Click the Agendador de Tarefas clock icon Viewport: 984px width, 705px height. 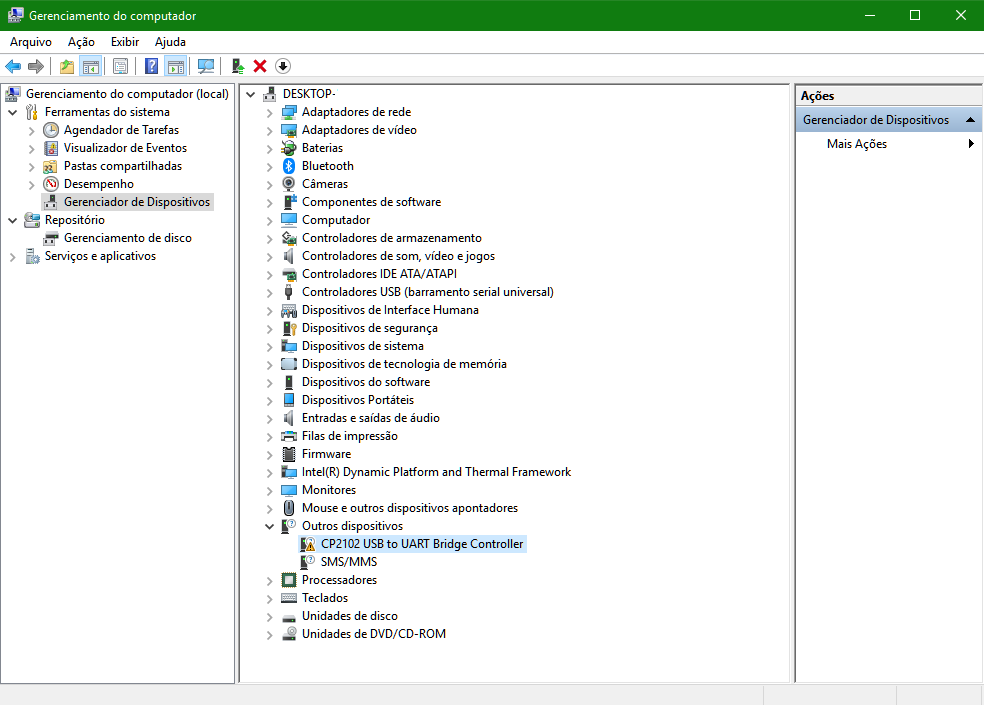coord(51,130)
